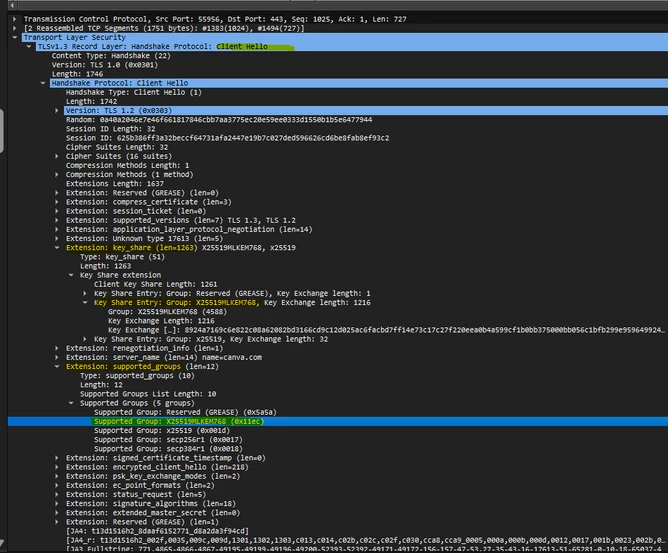The image size is (668, 553).
Task: Collapse Supported Groups (5 groups) list
Action: [x=71, y=403]
